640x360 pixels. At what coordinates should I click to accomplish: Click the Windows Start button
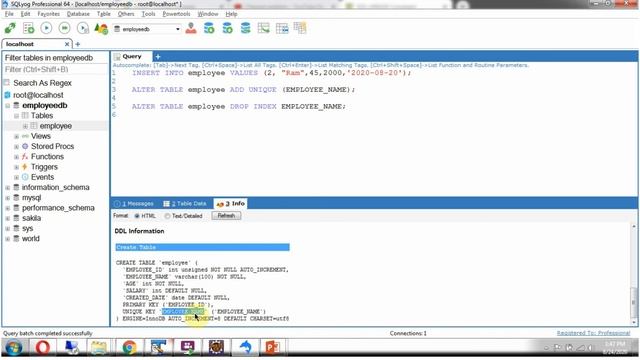coord(13,347)
